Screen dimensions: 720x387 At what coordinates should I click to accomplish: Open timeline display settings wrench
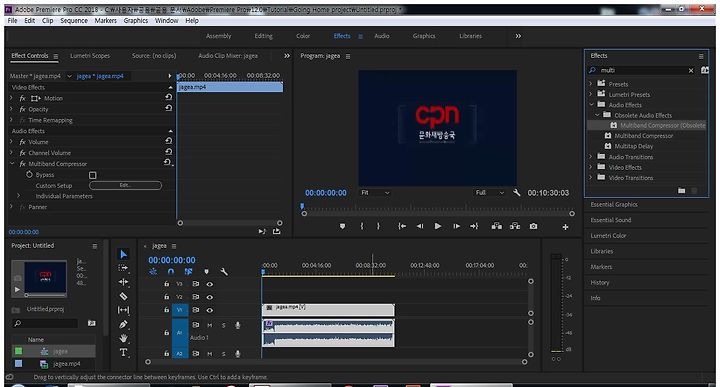[x=224, y=272]
